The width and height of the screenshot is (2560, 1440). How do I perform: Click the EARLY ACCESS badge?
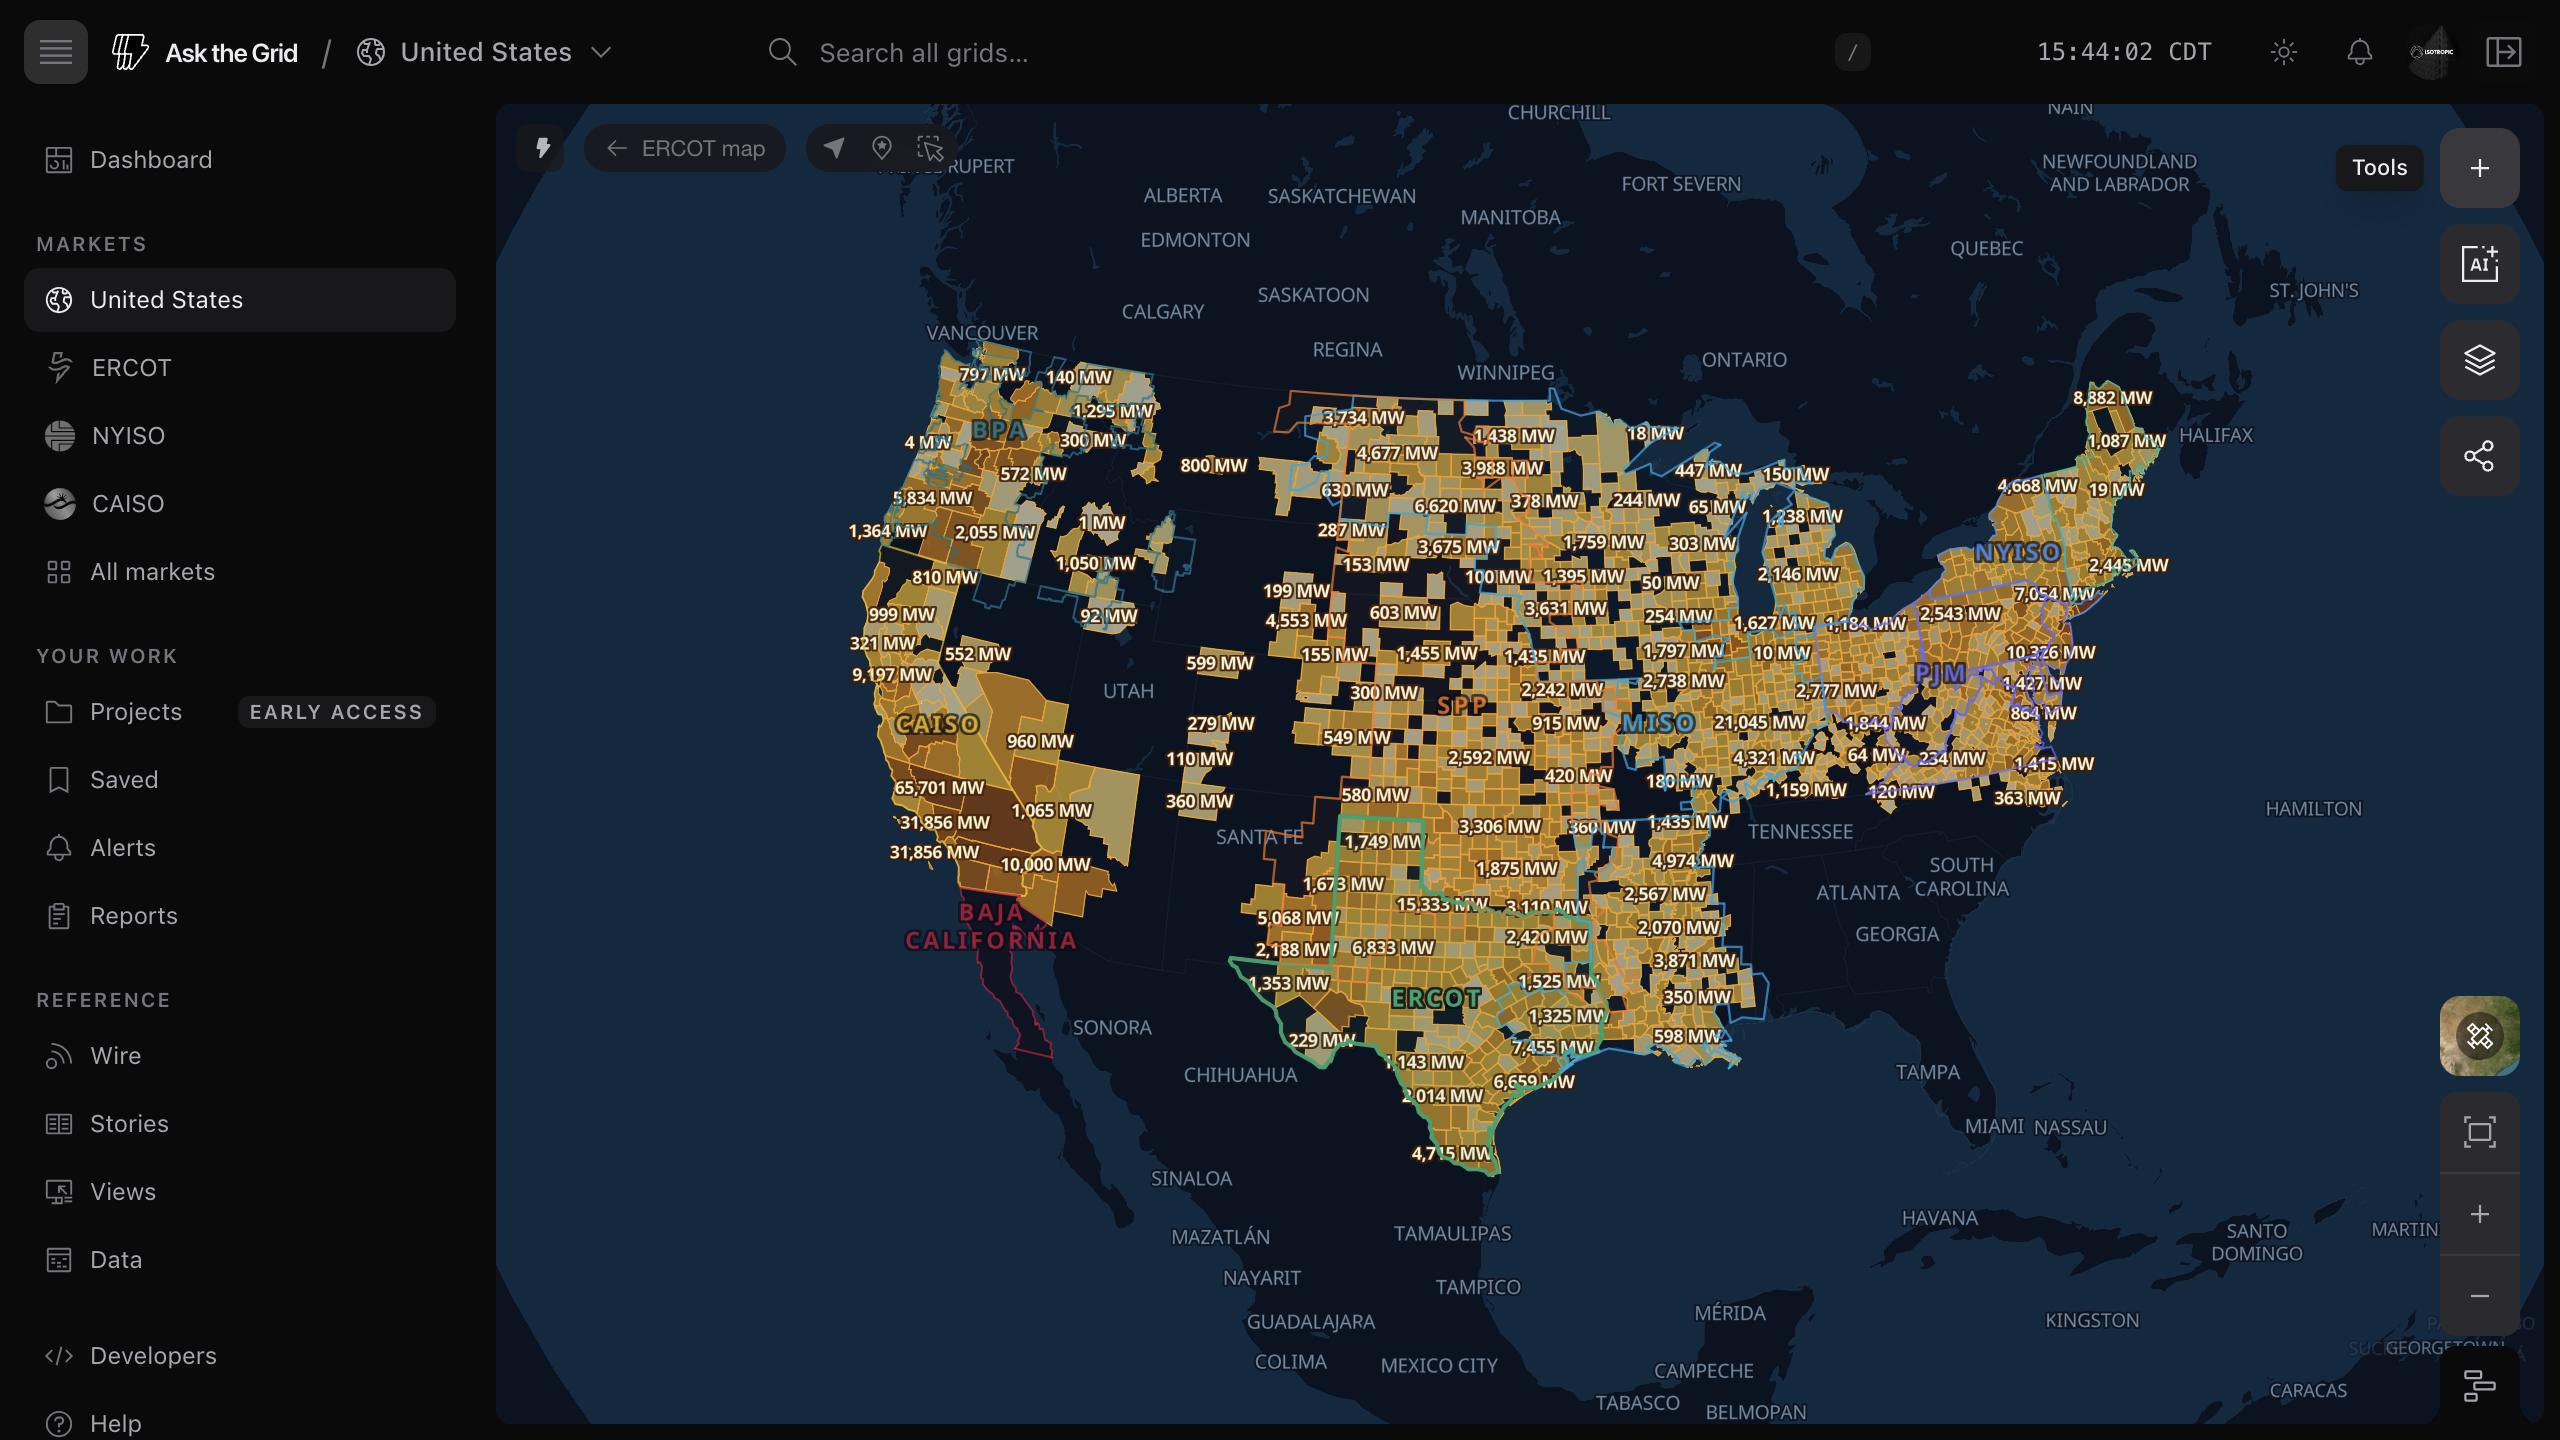[x=336, y=712]
